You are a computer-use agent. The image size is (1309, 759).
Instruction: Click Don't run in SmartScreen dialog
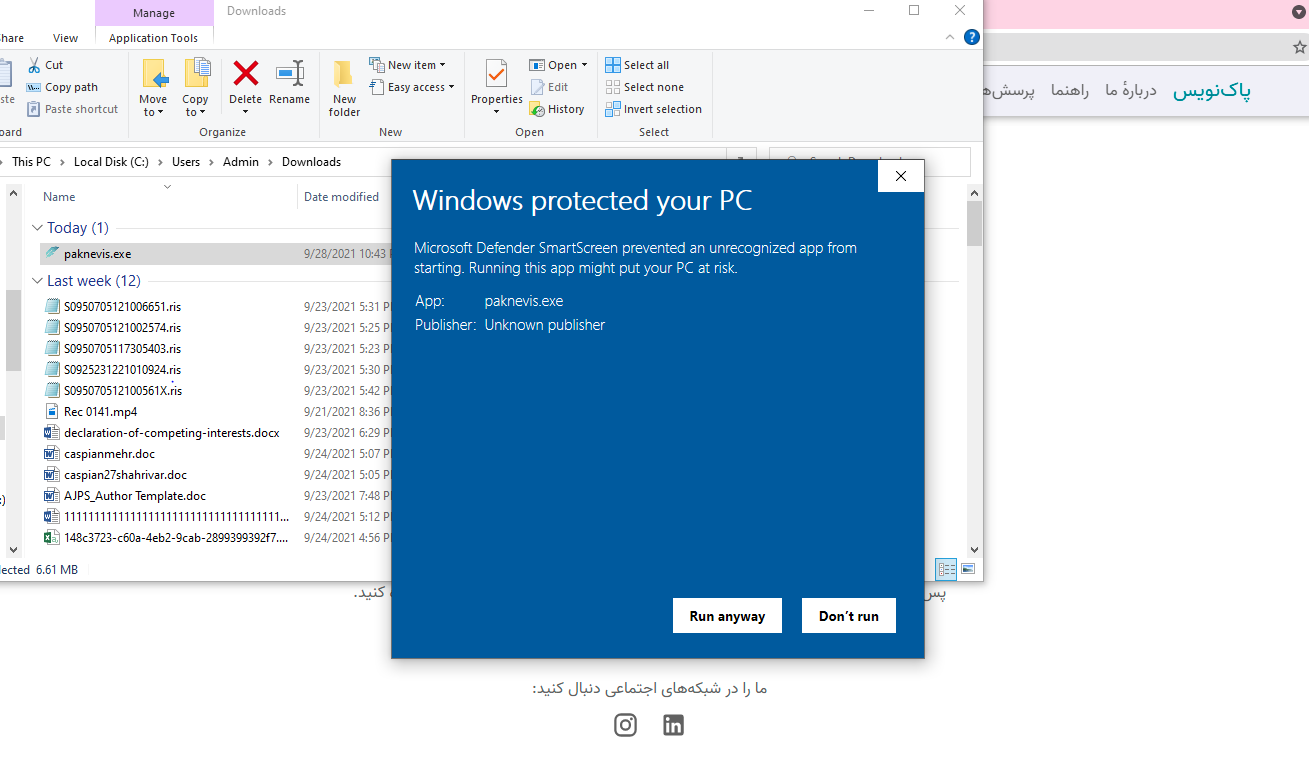849,616
